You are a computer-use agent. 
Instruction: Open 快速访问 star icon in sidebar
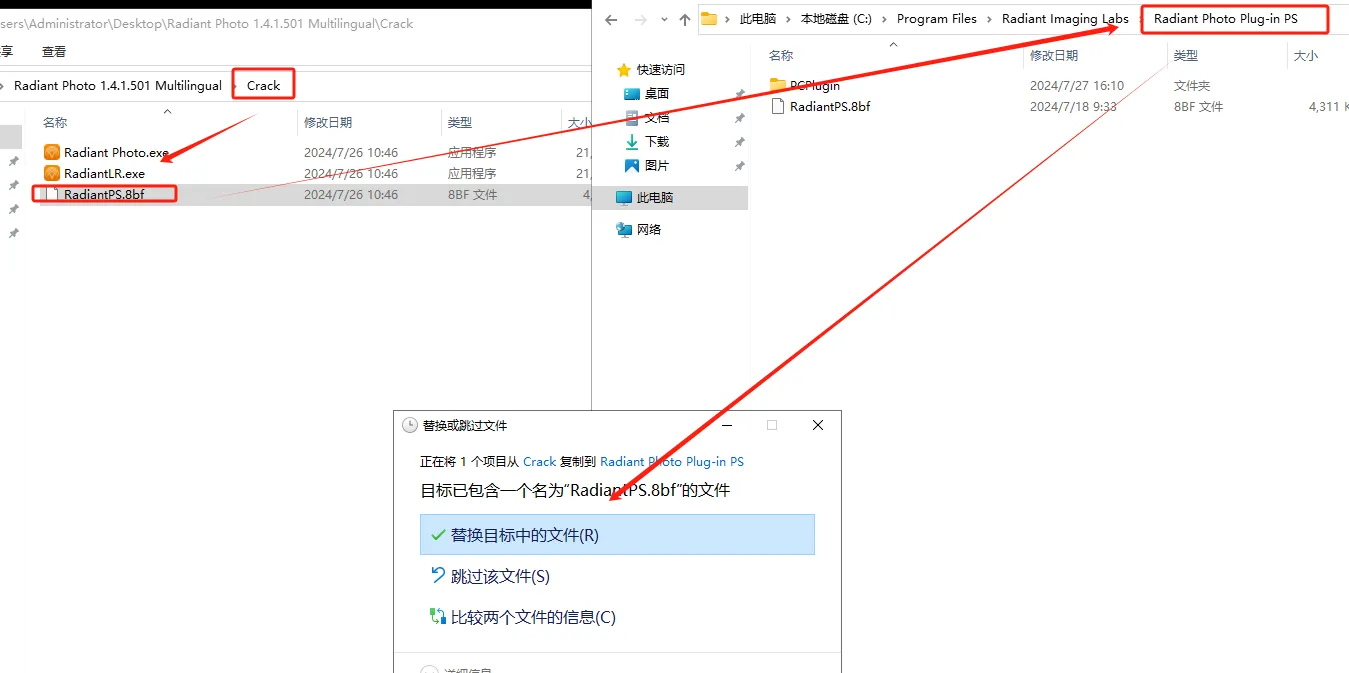[x=624, y=70]
